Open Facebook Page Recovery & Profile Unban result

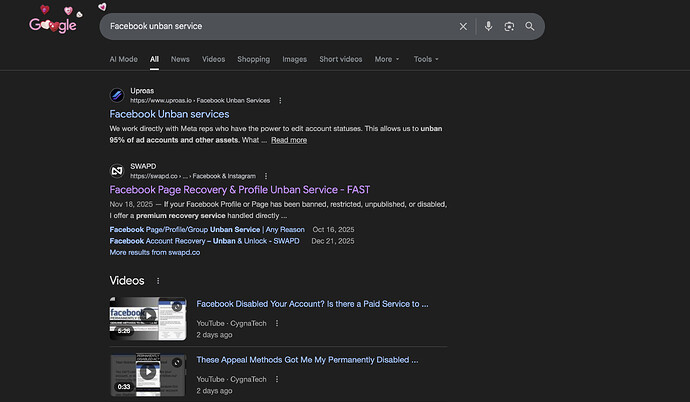[x=239, y=190]
